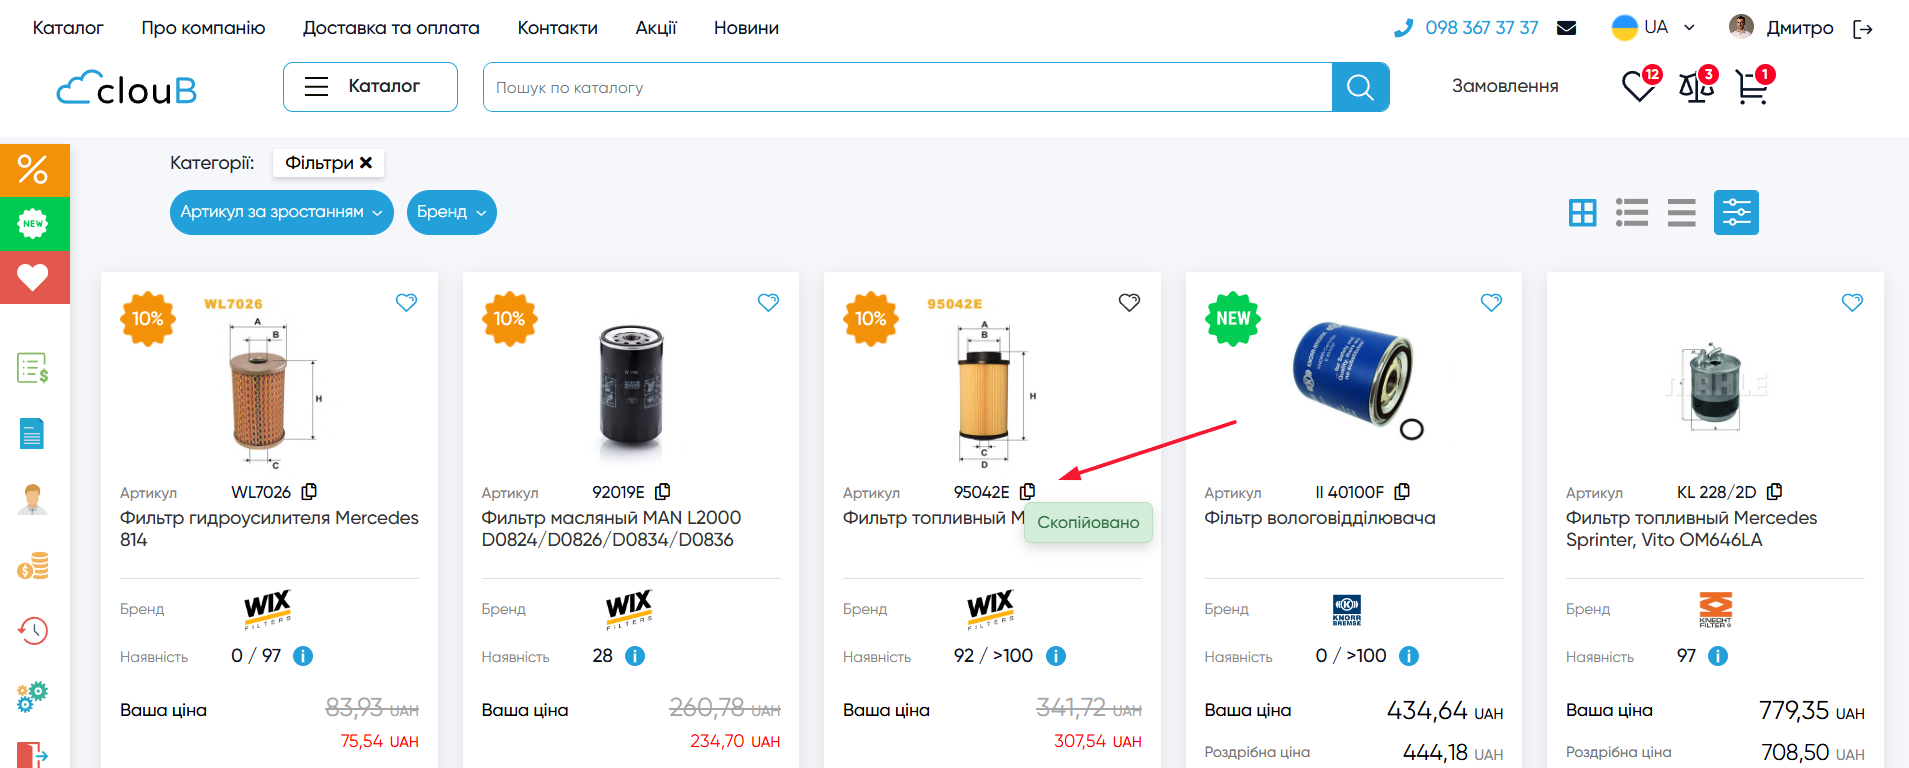
Task: Open the shopping cart icon
Action: pos(1751,88)
